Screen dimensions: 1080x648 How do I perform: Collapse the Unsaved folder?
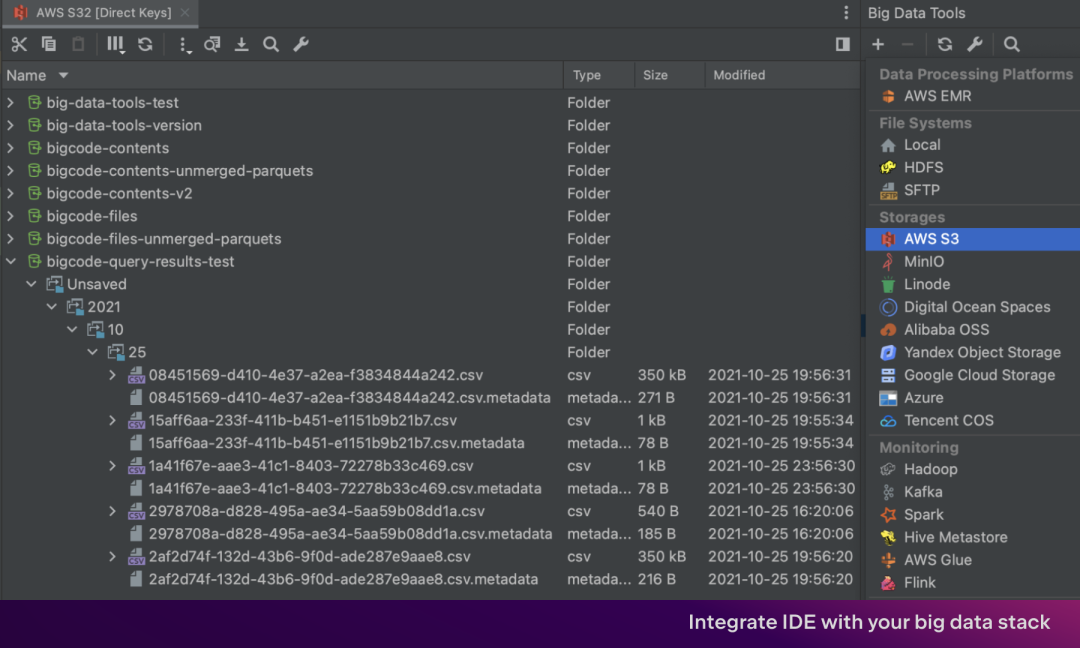[31, 284]
